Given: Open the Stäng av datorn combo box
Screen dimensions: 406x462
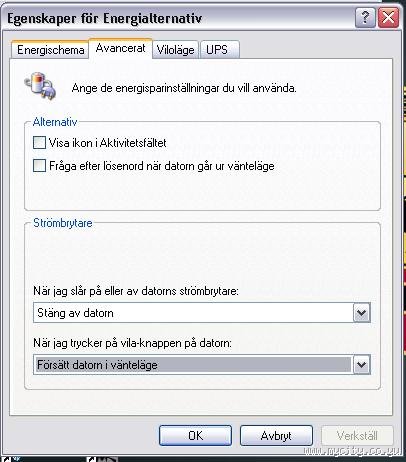Looking at the screenshot, I should (x=202, y=313).
